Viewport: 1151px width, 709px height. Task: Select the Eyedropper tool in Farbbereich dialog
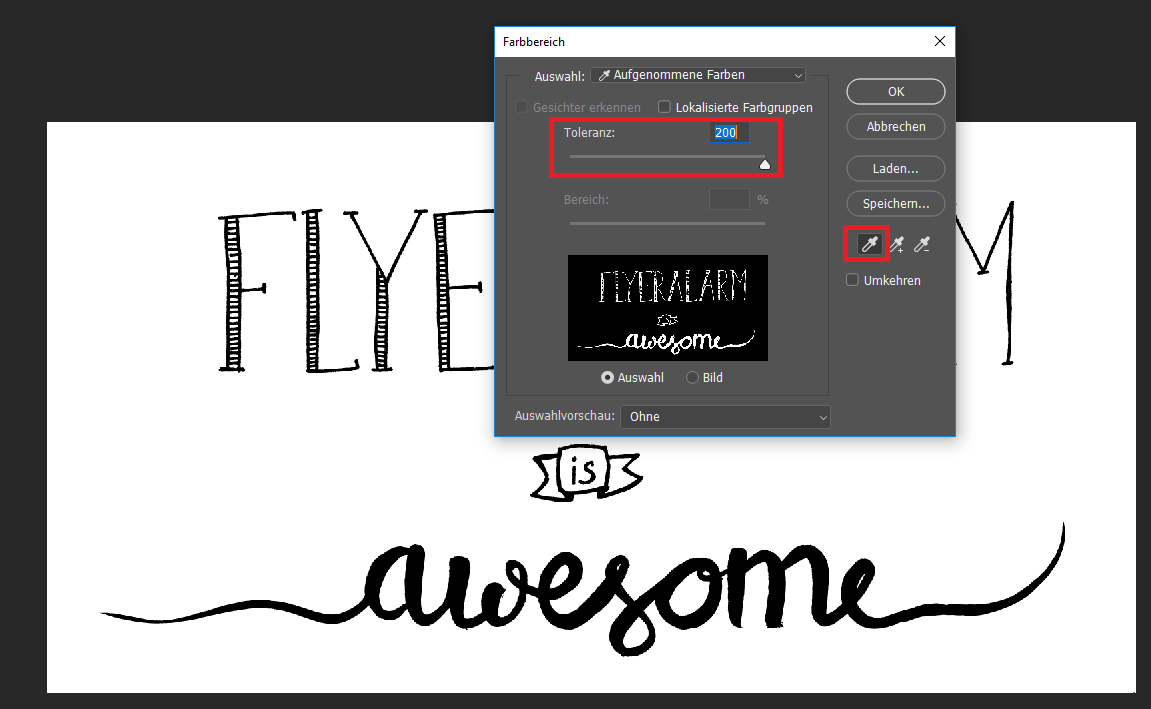[868, 245]
